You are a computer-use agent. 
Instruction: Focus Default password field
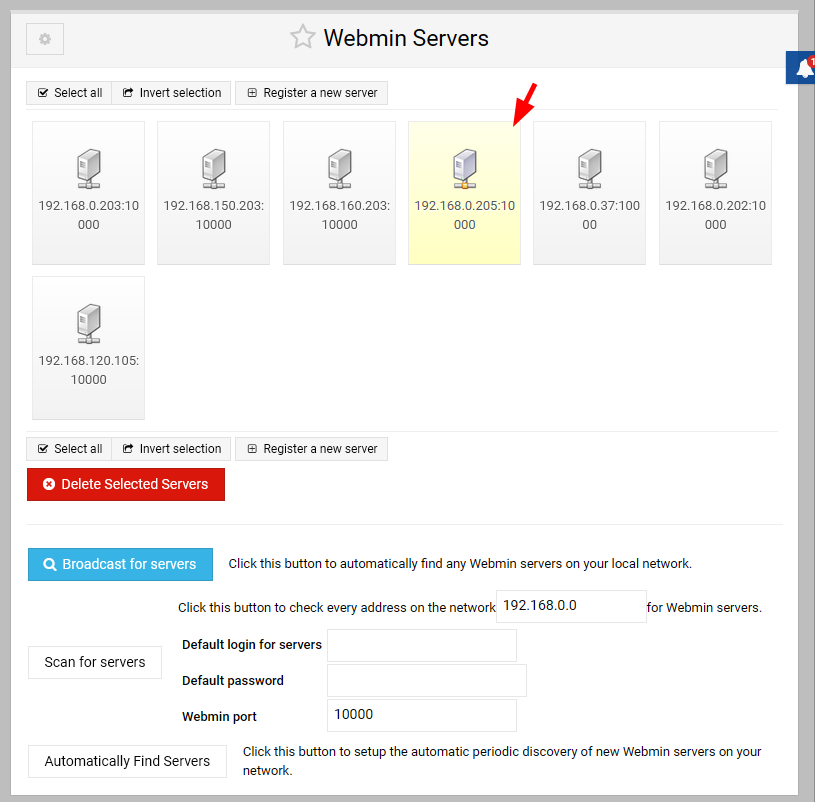(427, 680)
